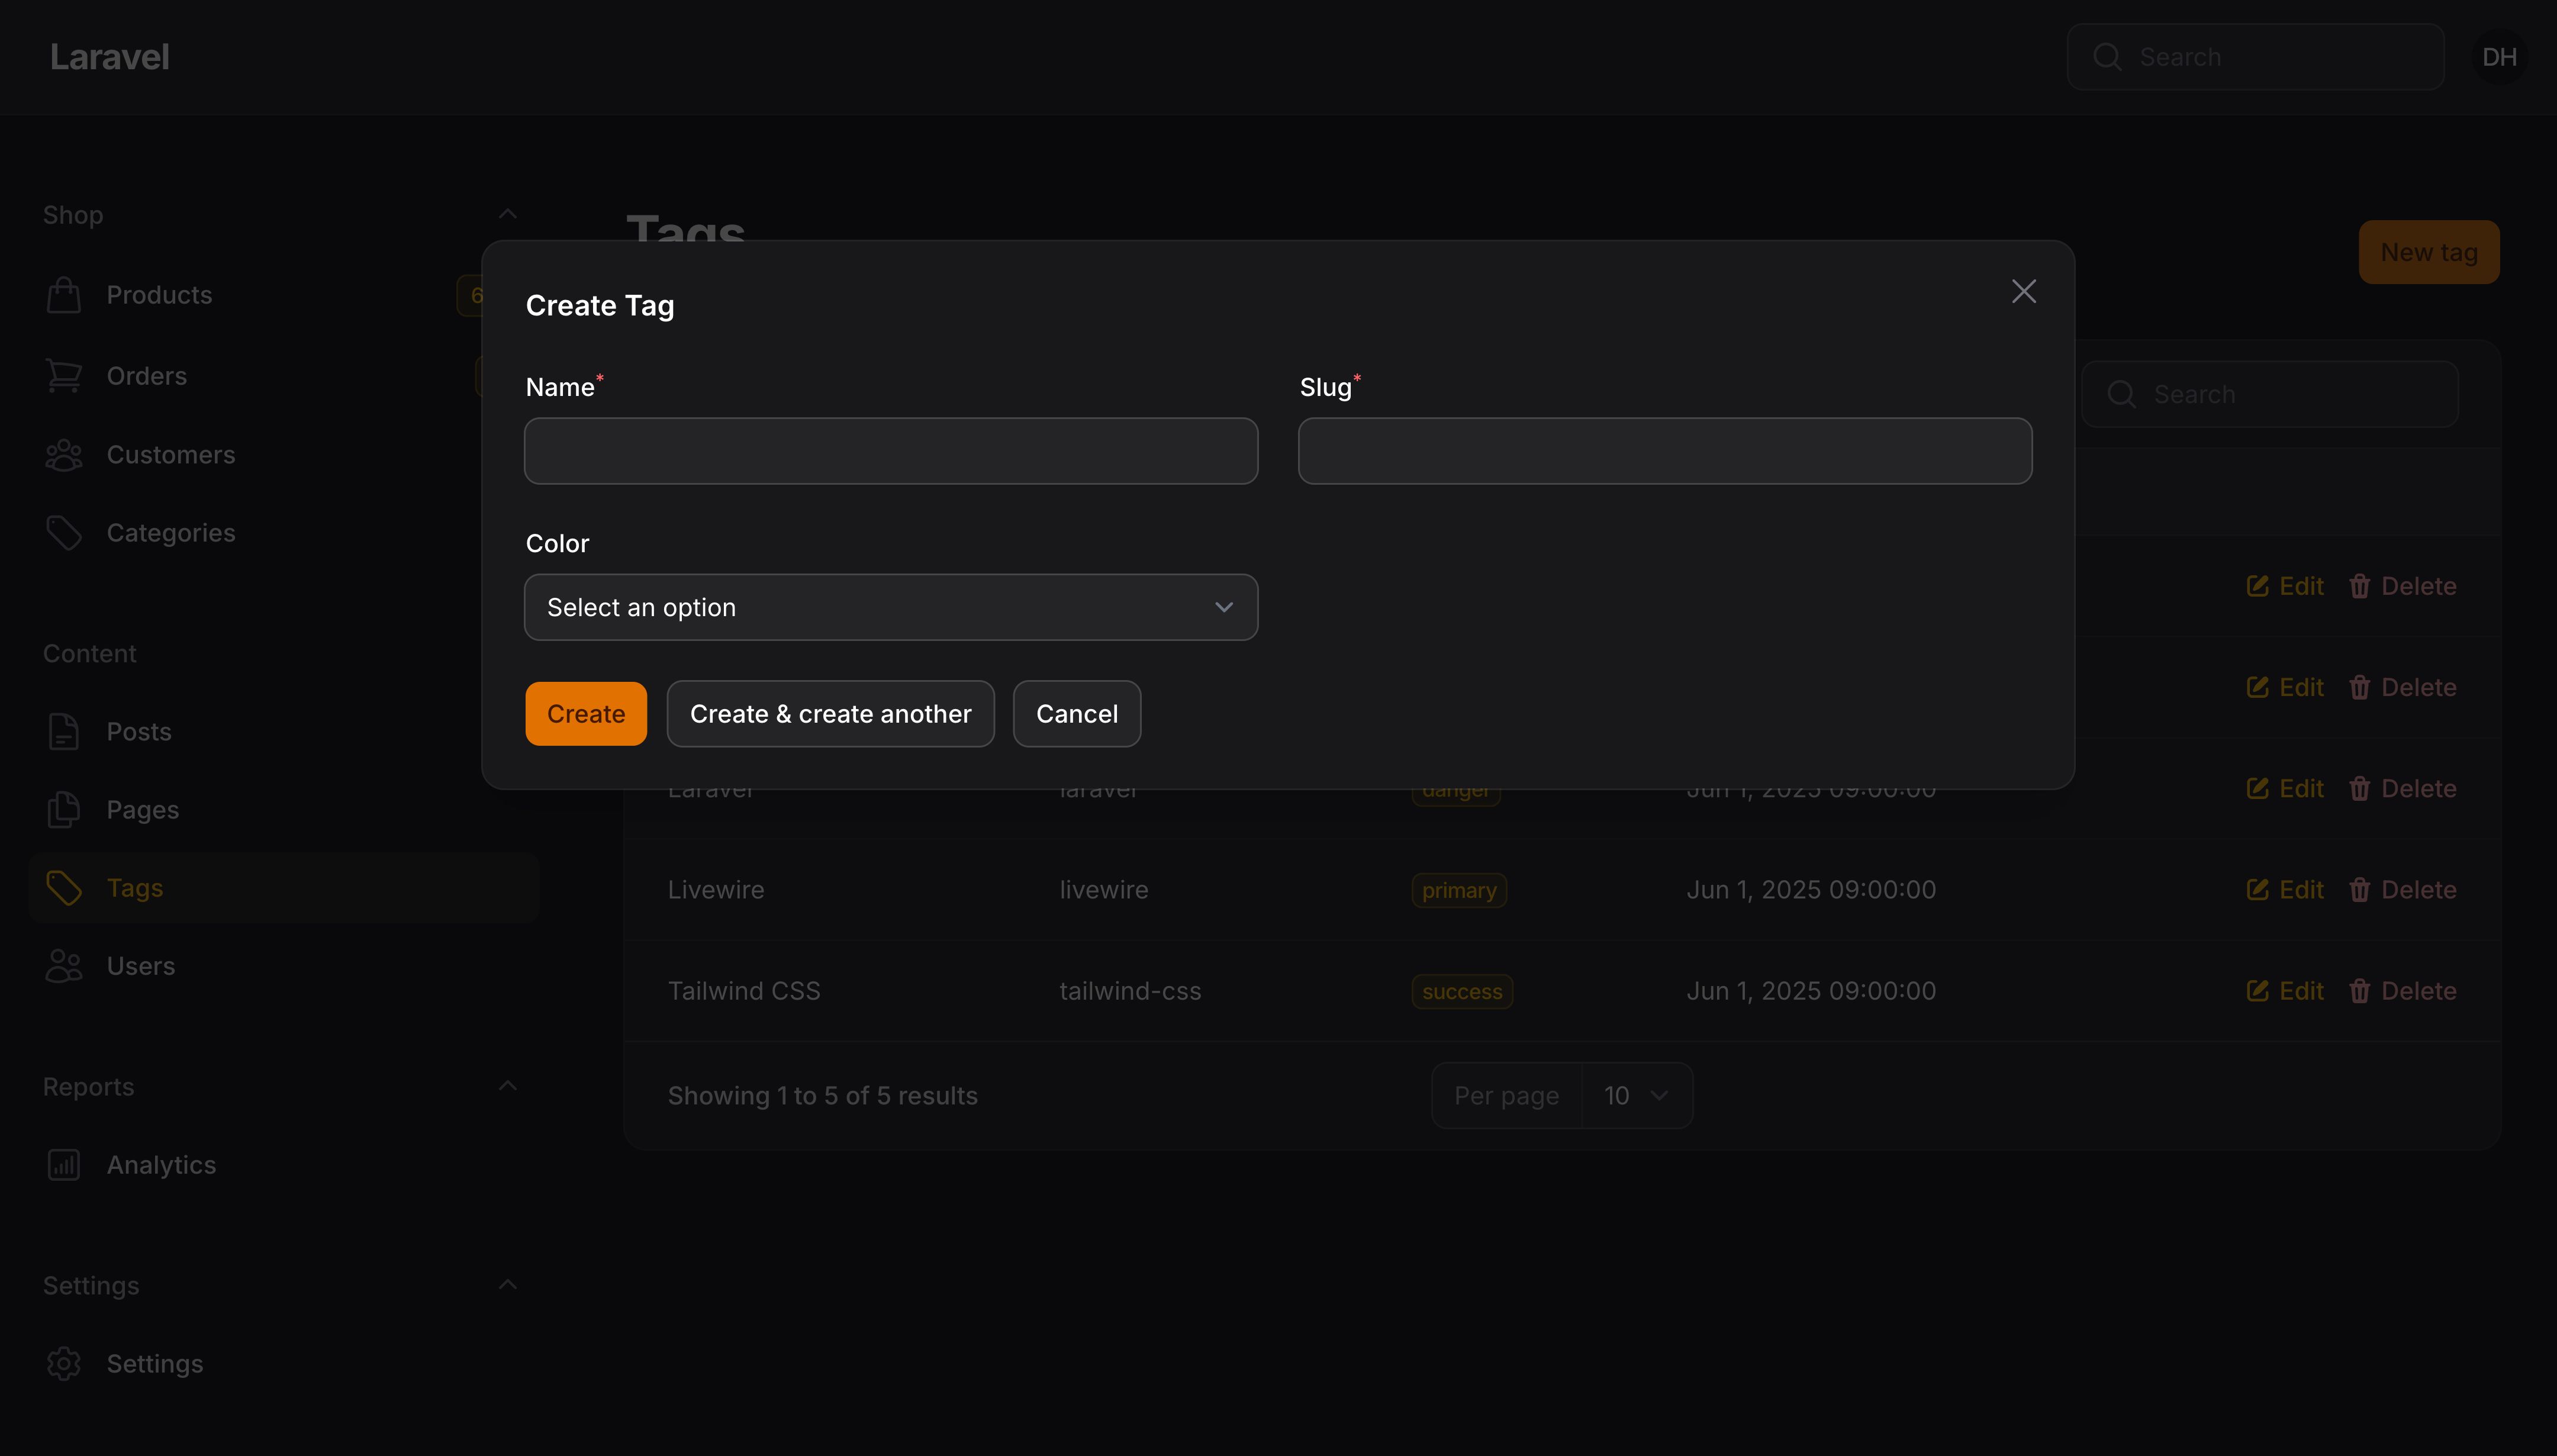
Task: Click the Livewire row edit pencil icon
Action: tap(2257, 890)
